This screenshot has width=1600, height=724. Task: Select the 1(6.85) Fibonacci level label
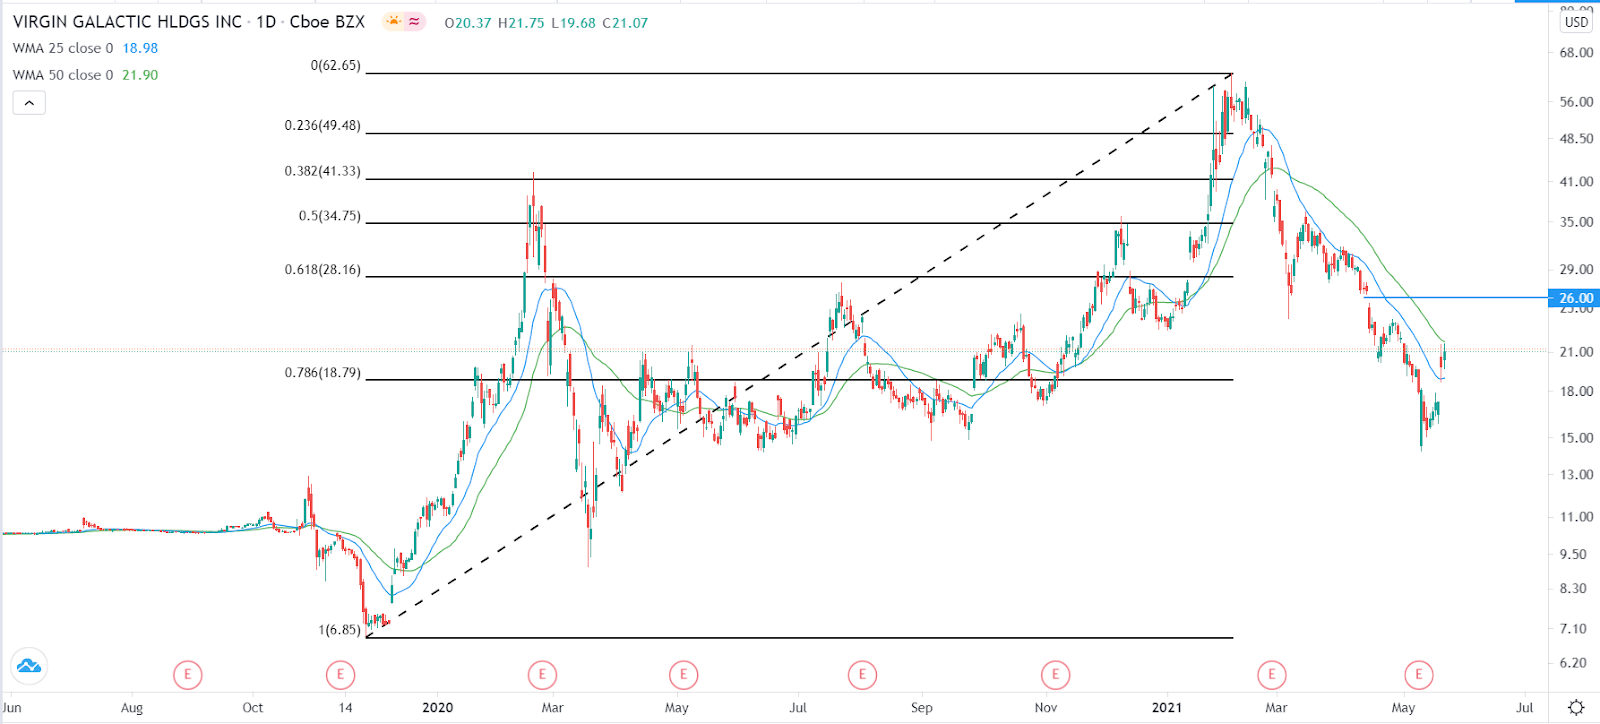339,630
